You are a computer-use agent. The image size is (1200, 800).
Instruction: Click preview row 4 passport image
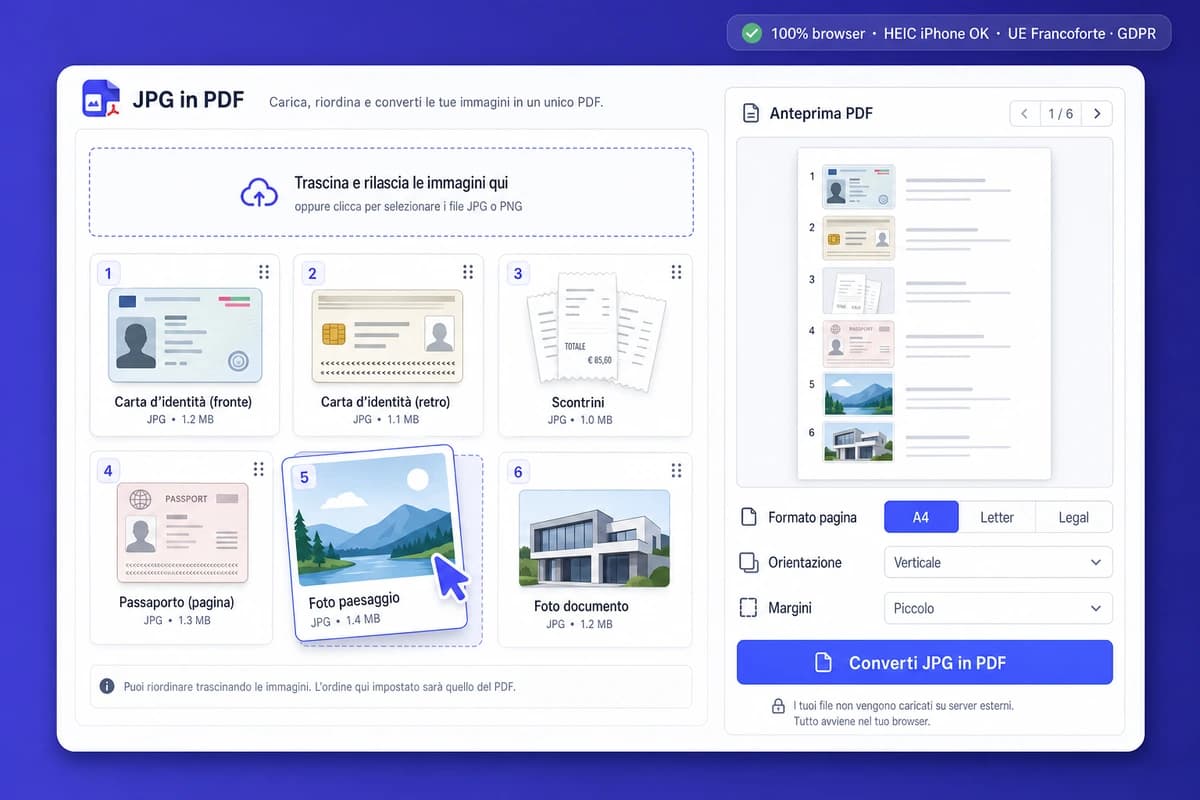[x=858, y=343]
